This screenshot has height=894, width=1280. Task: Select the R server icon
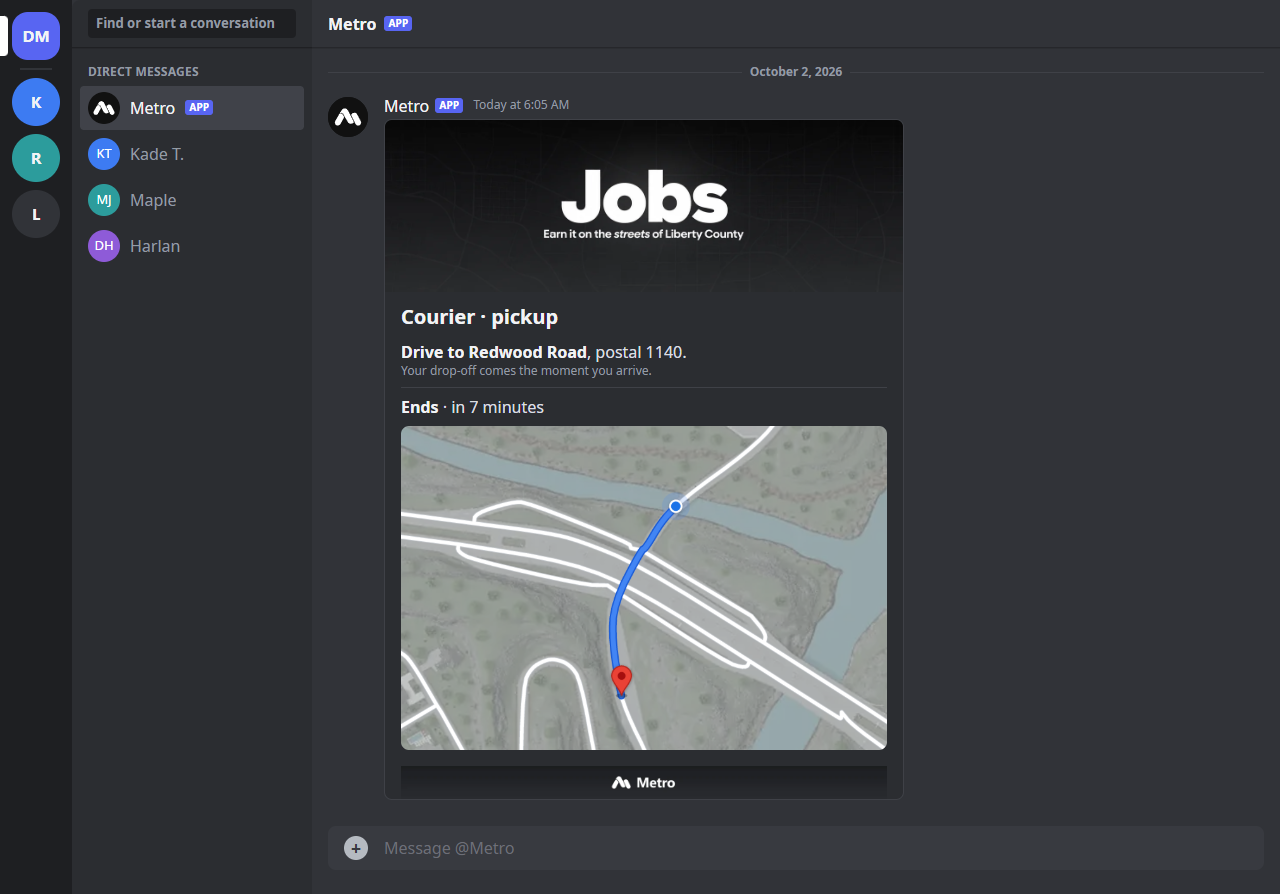[x=36, y=158]
